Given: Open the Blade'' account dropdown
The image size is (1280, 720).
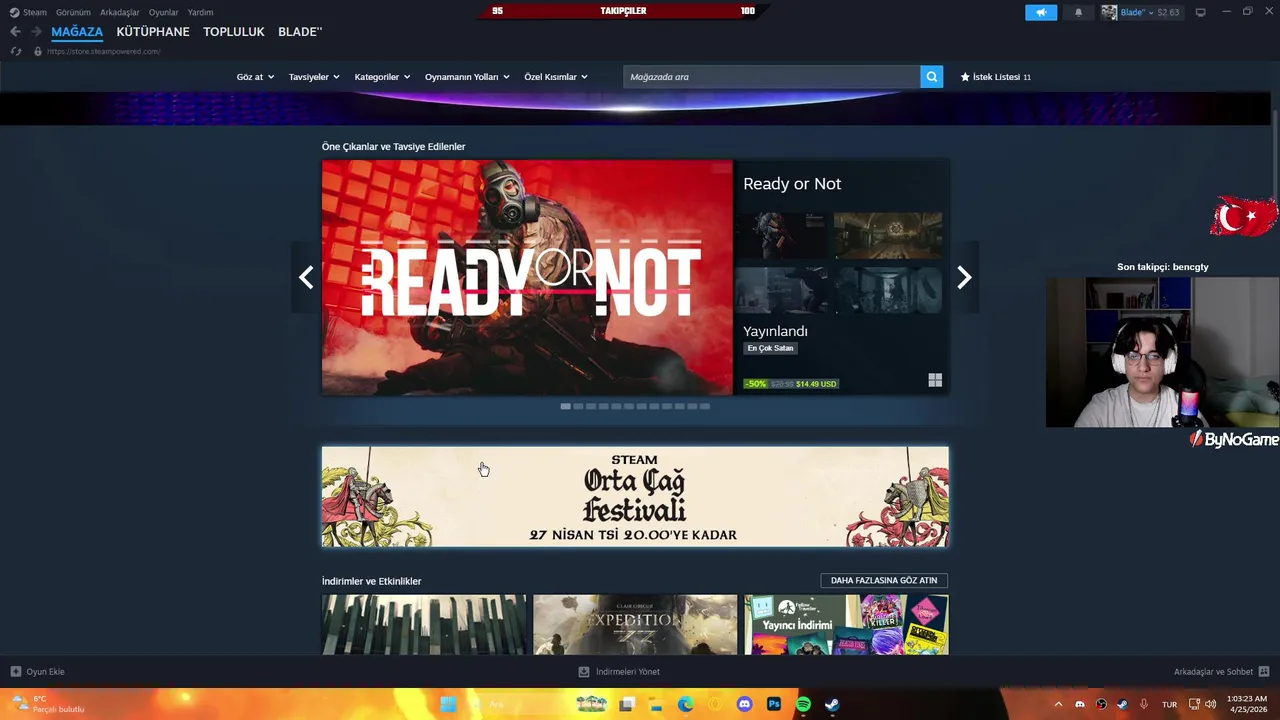Looking at the screenshot, I should click(x=1137, y=12).
